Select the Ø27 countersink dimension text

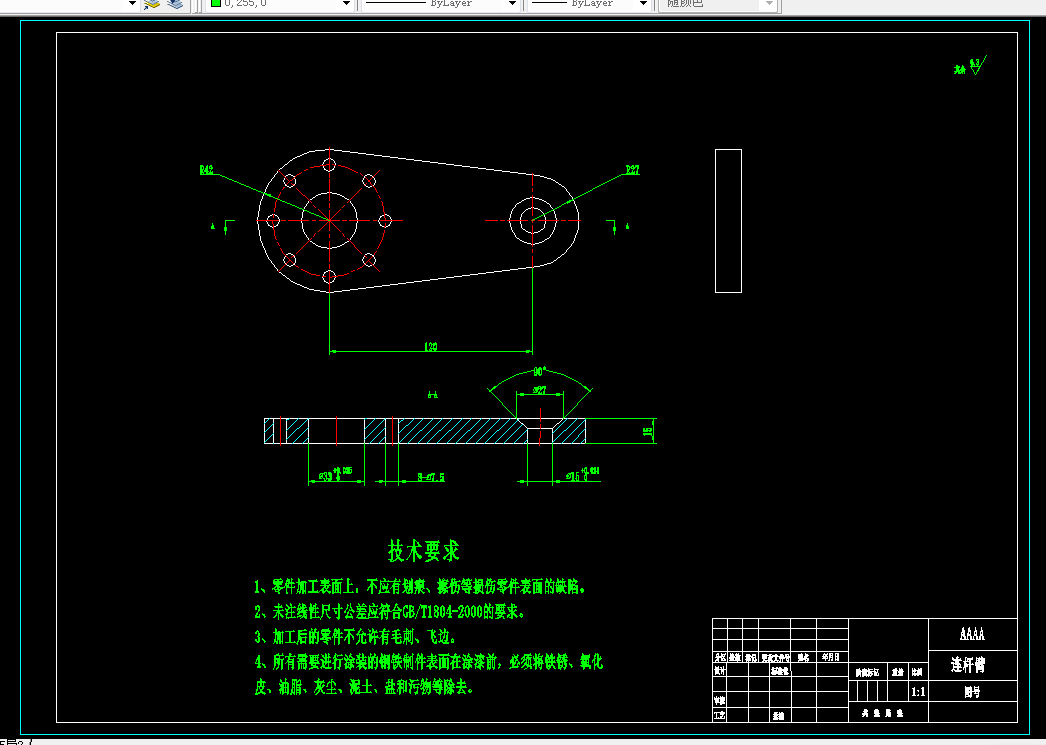tap(540, 391)
